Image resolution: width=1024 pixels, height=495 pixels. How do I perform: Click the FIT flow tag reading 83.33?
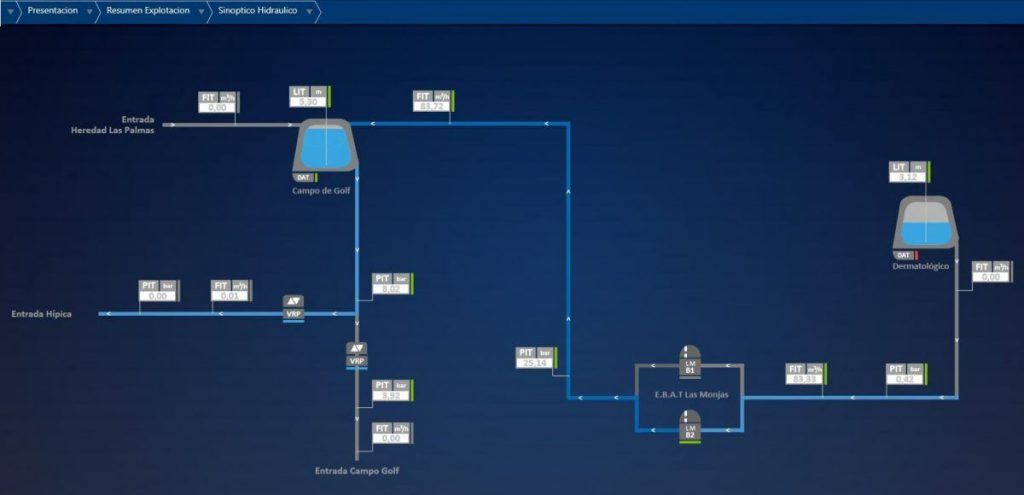[807, 374]
